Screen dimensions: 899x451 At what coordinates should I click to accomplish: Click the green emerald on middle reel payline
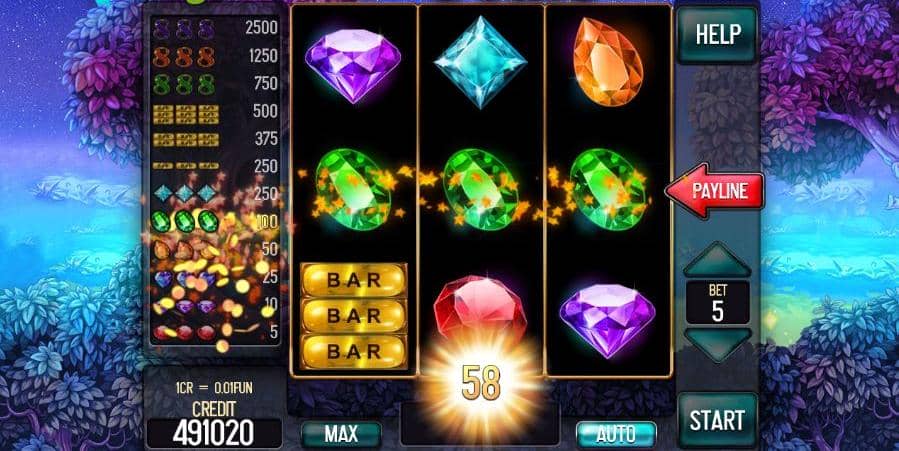(x=480, y=189)
